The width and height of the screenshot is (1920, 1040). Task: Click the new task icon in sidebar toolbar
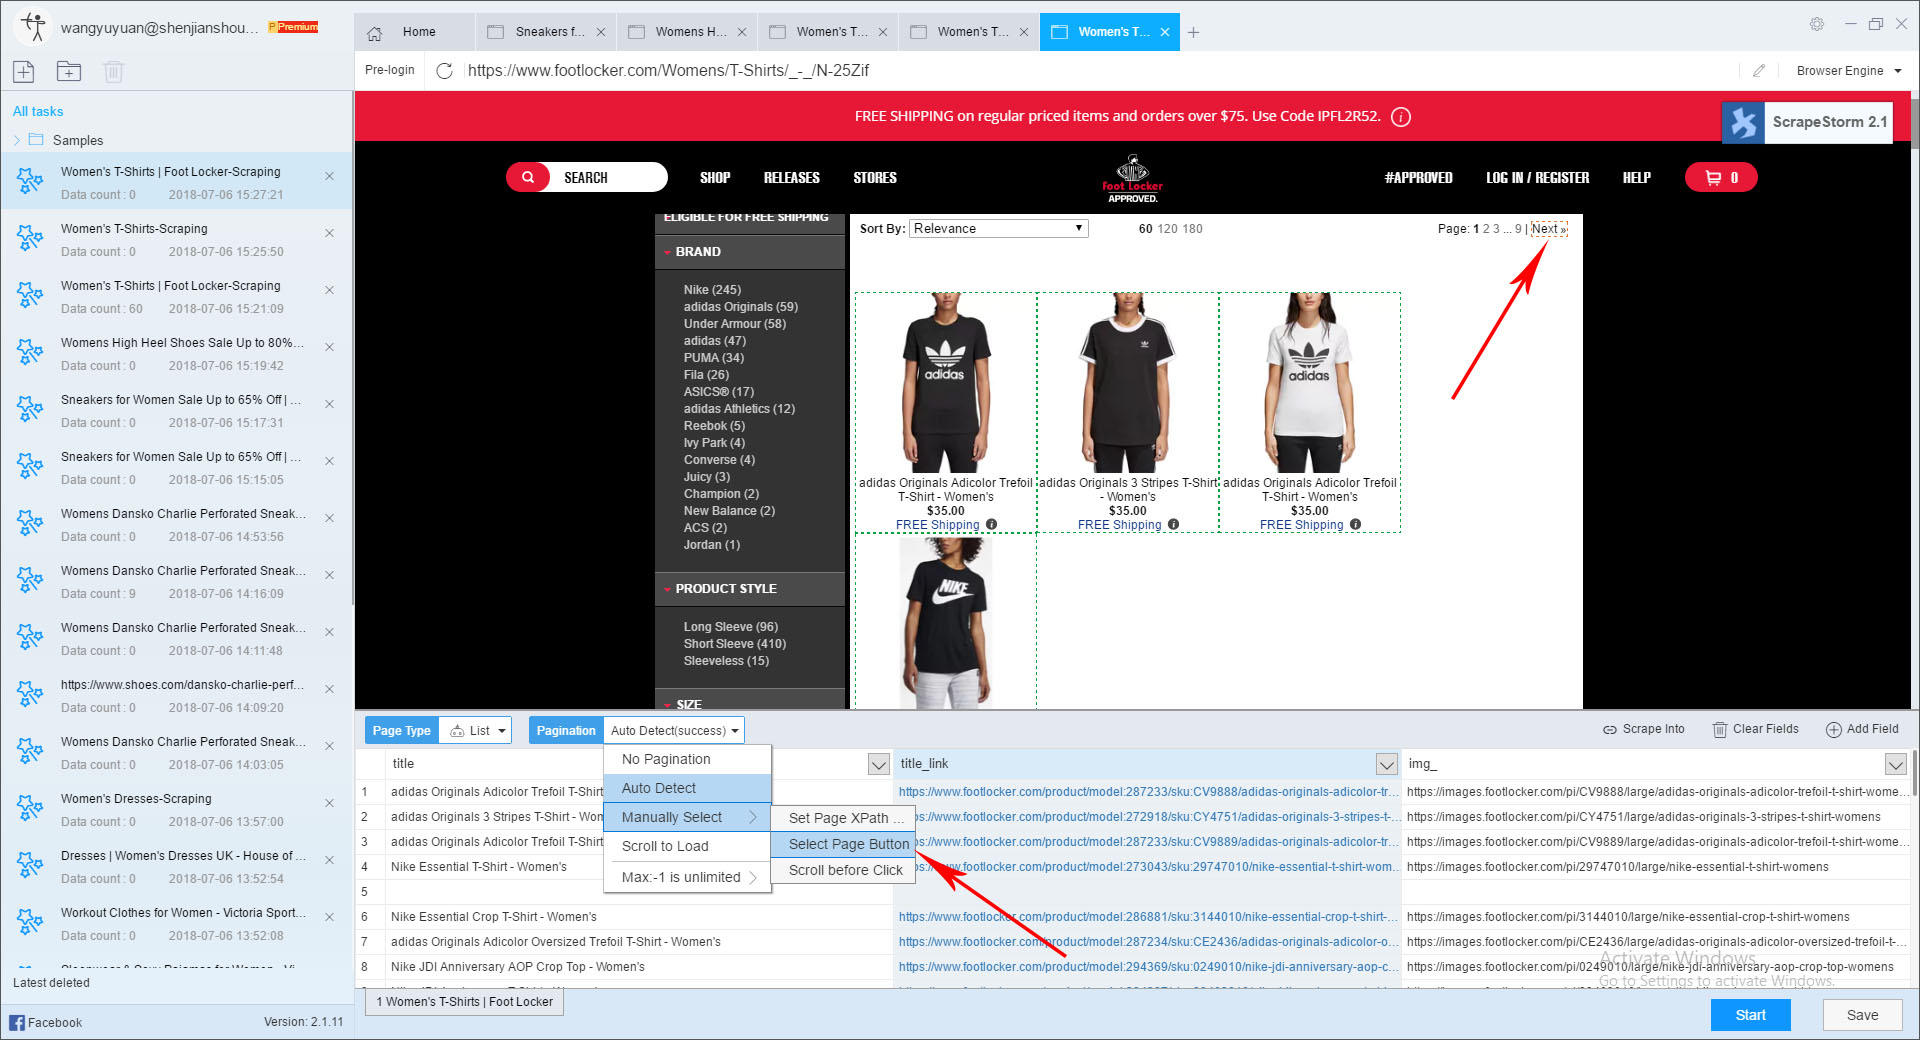tap(24, 71)
